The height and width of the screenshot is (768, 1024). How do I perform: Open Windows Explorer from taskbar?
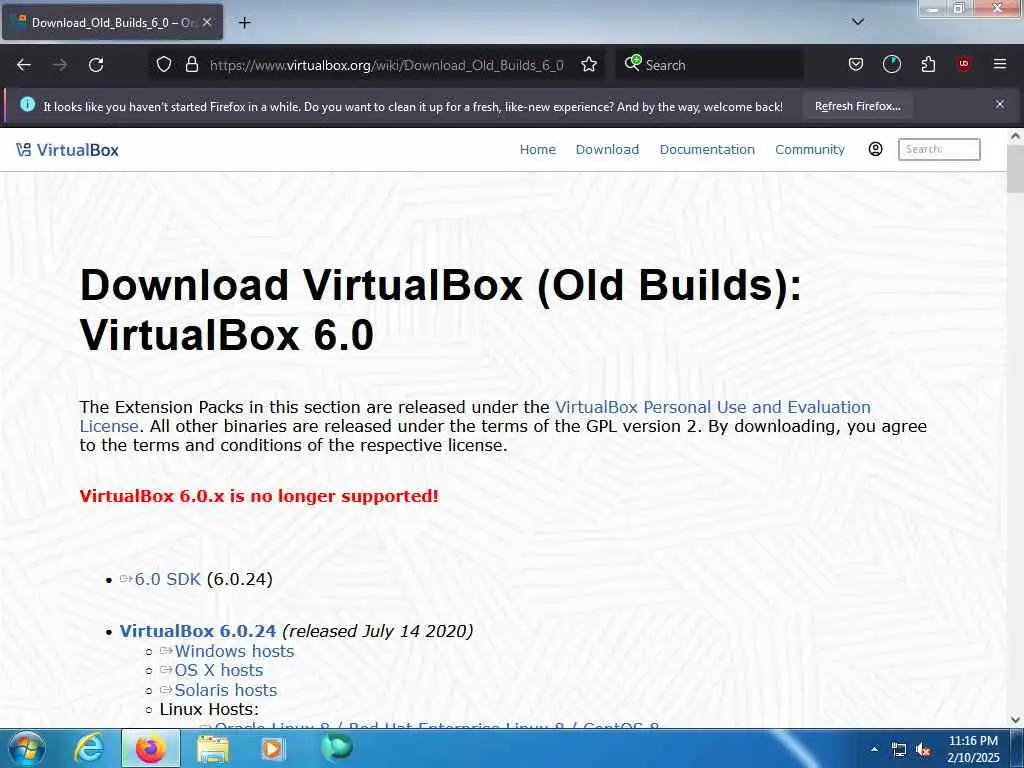click(213, 749)
